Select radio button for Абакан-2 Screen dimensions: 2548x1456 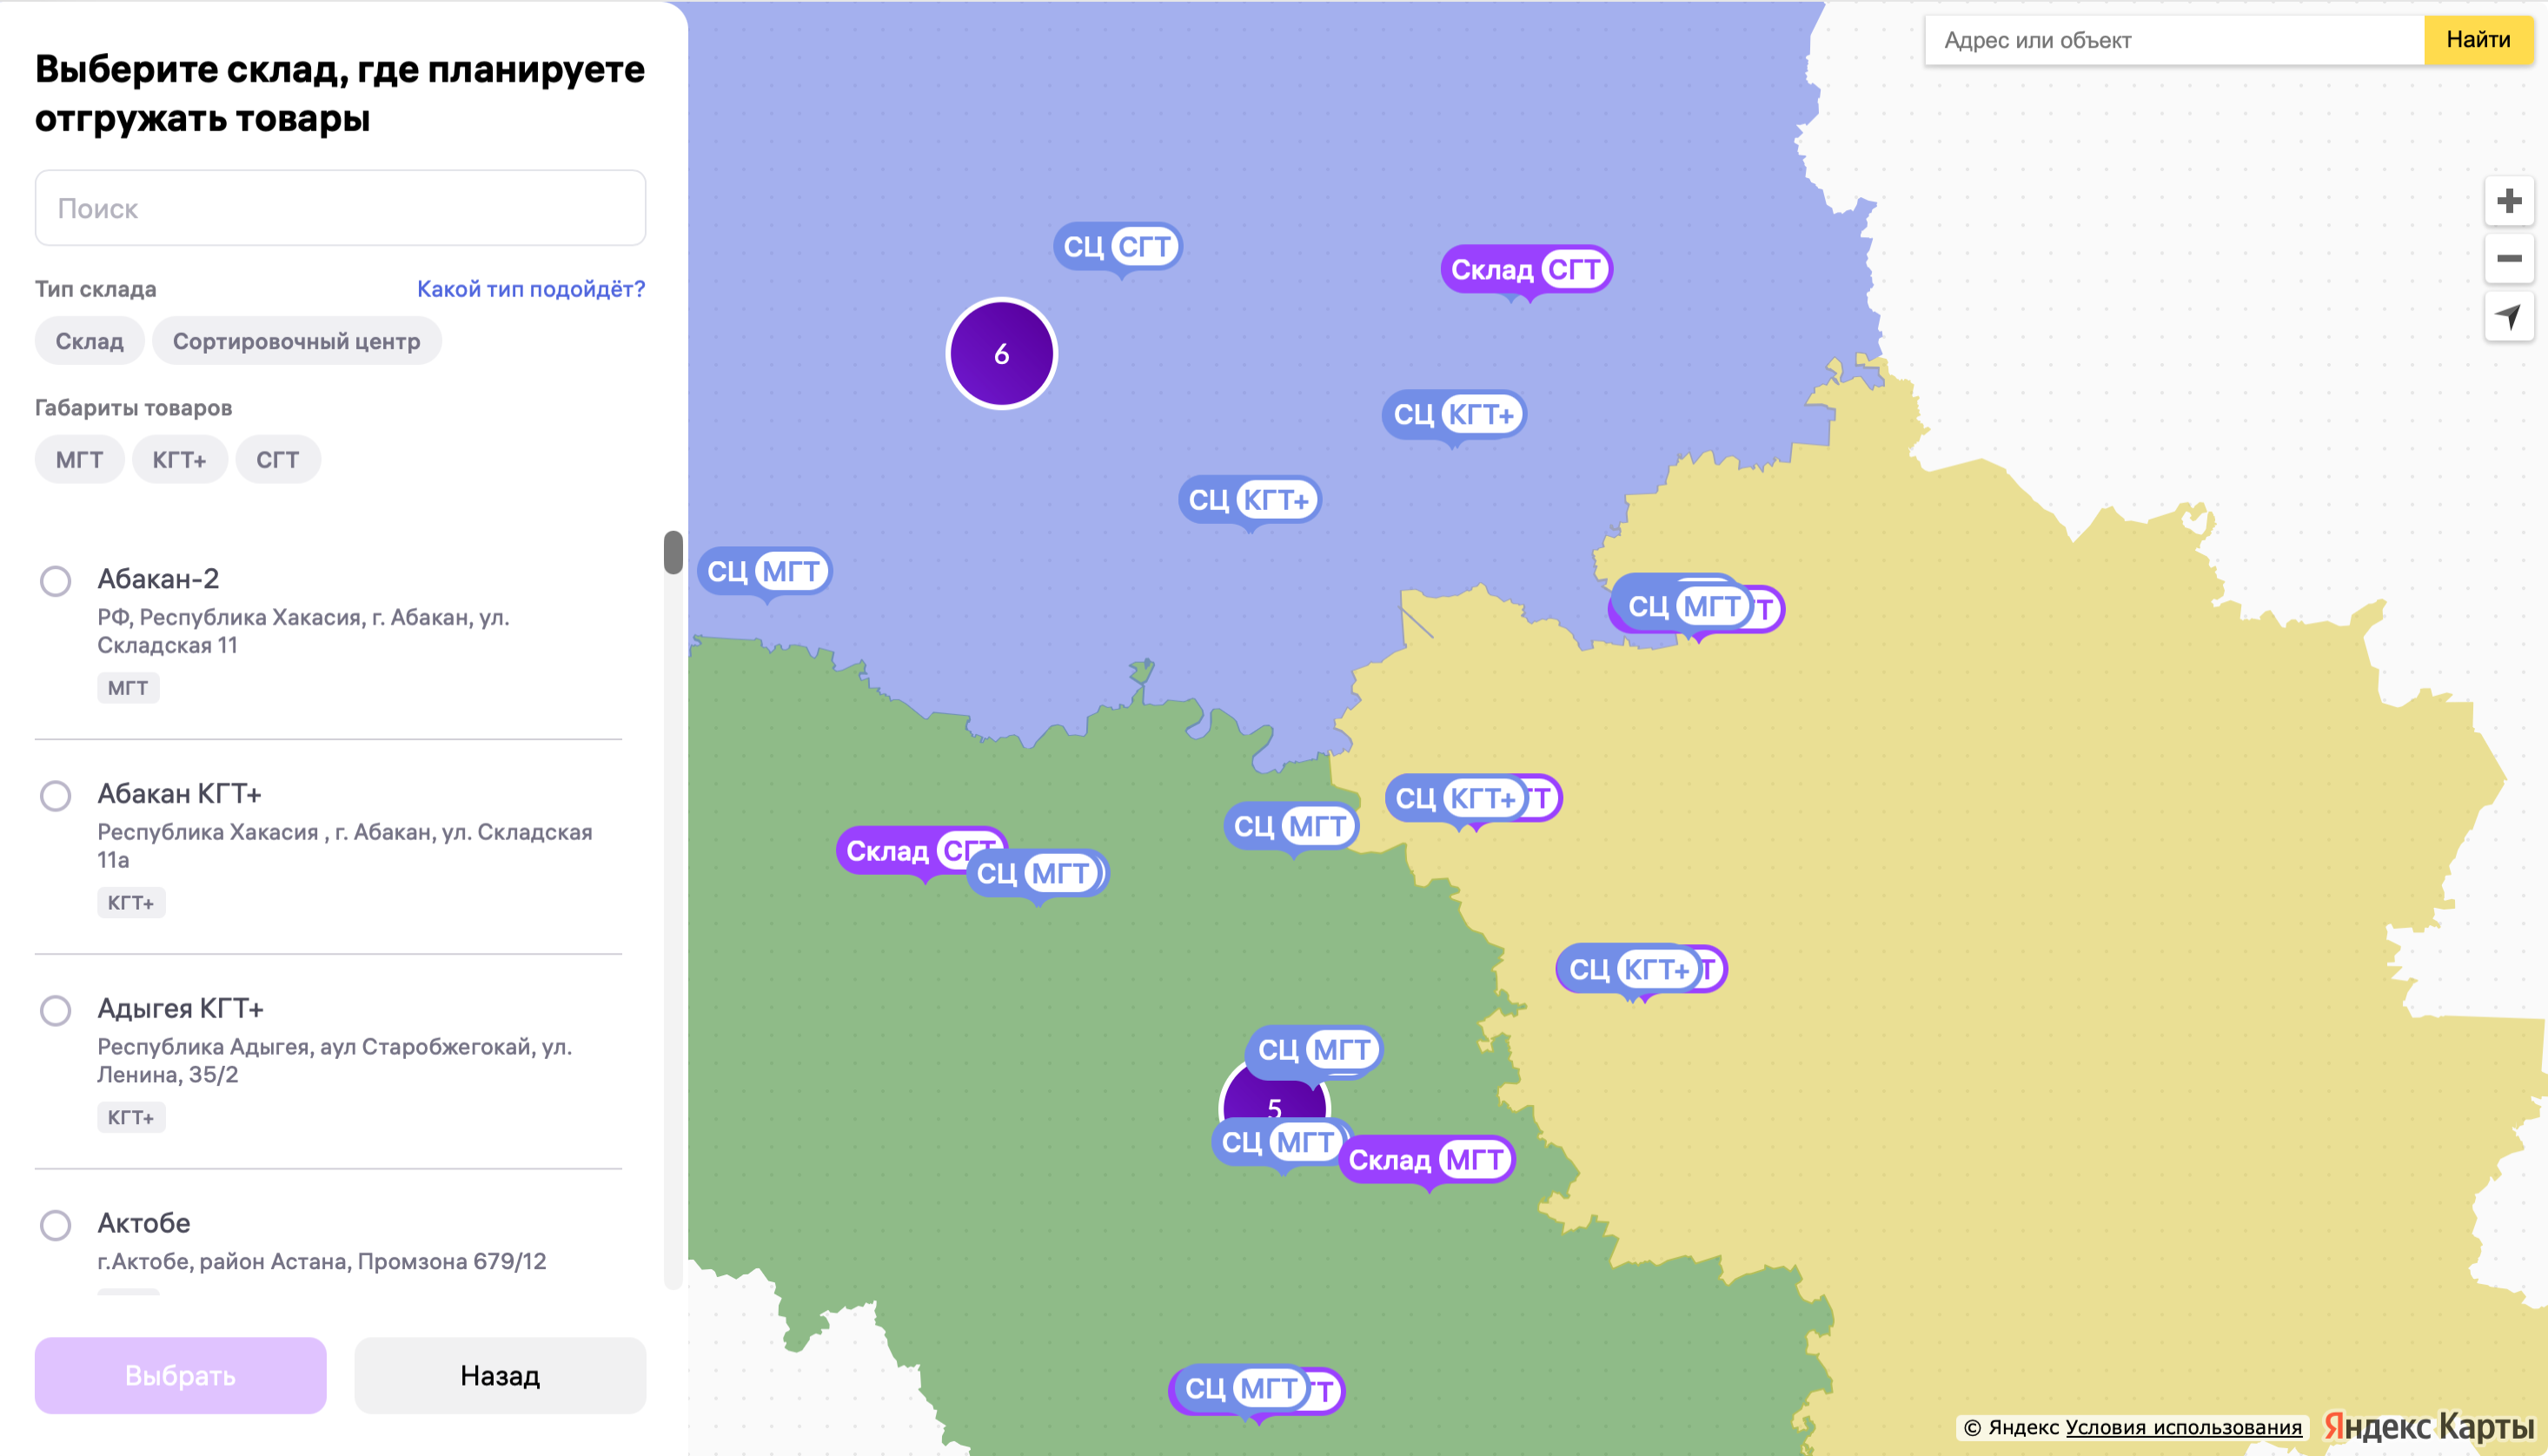(55, 580)
